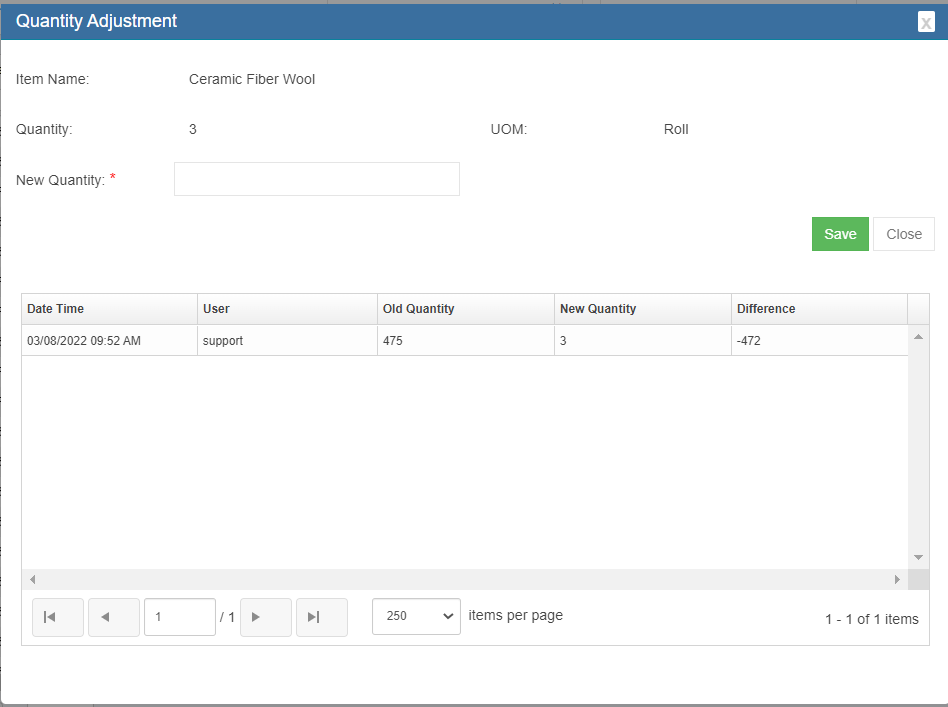This screenshot has height=707, width=948.
Task: Sort by the Old Quantity column header
Action: 418,309
